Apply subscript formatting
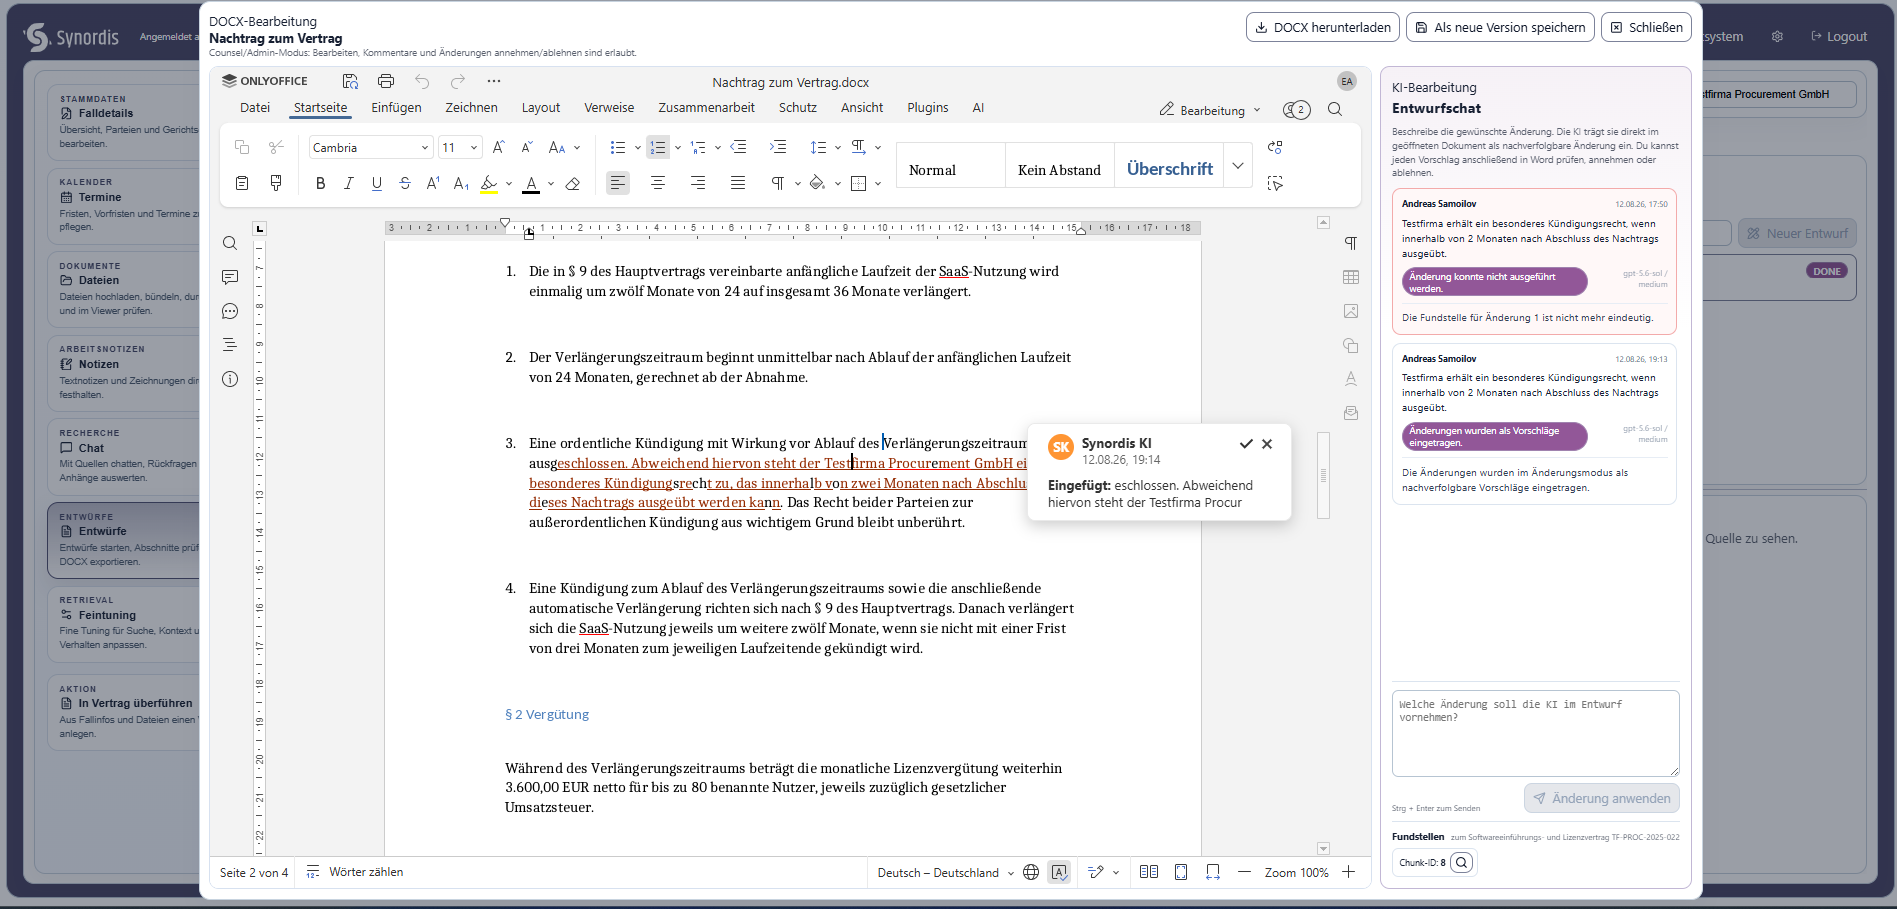1897x909 pixels. [461, 183]
